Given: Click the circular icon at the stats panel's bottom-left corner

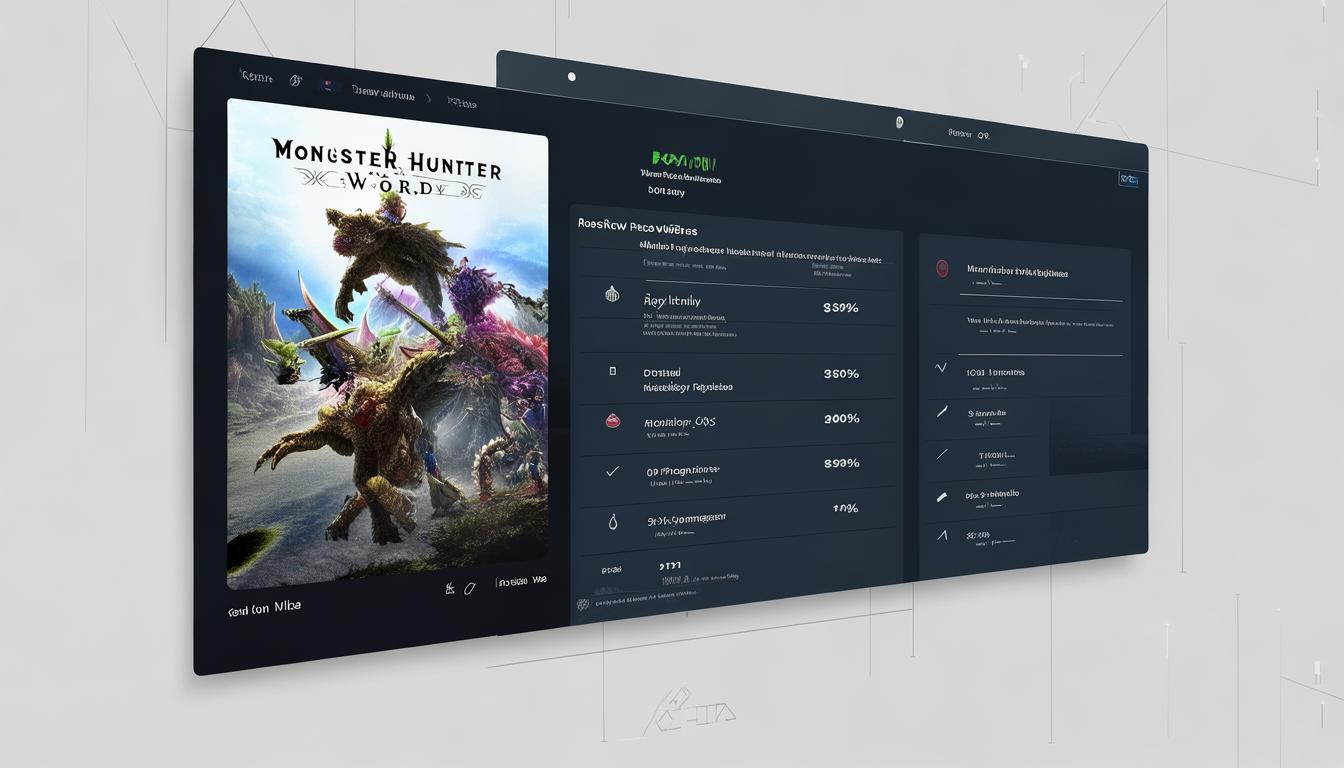Looking at the screenshot, I should tap(583, 604).
